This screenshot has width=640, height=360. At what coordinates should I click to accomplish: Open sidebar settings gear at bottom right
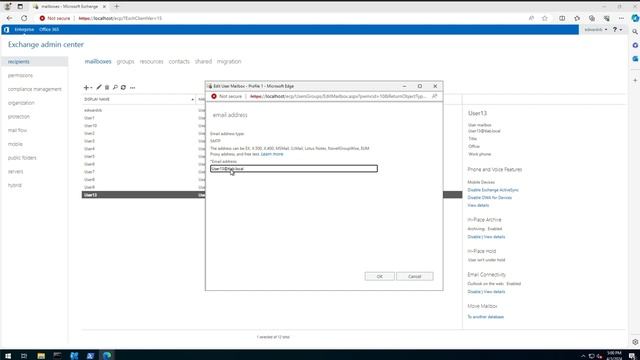point(635,342)
